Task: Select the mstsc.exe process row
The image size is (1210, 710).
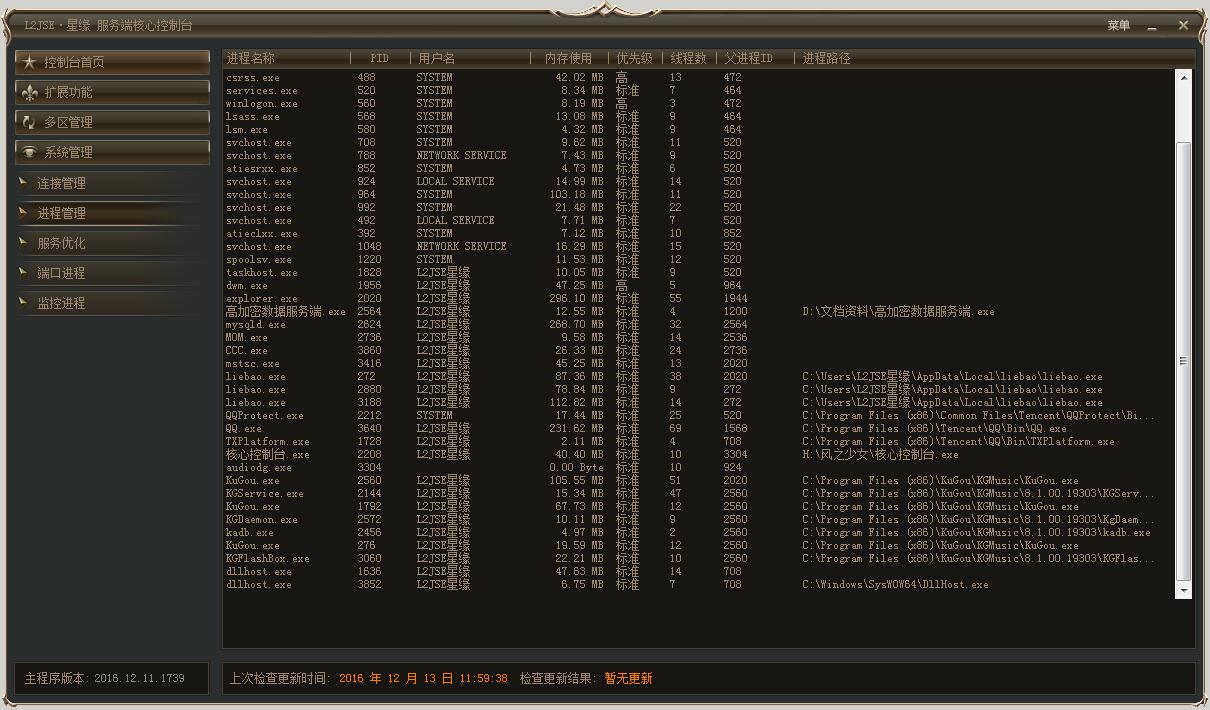Action: click(697, 363)
